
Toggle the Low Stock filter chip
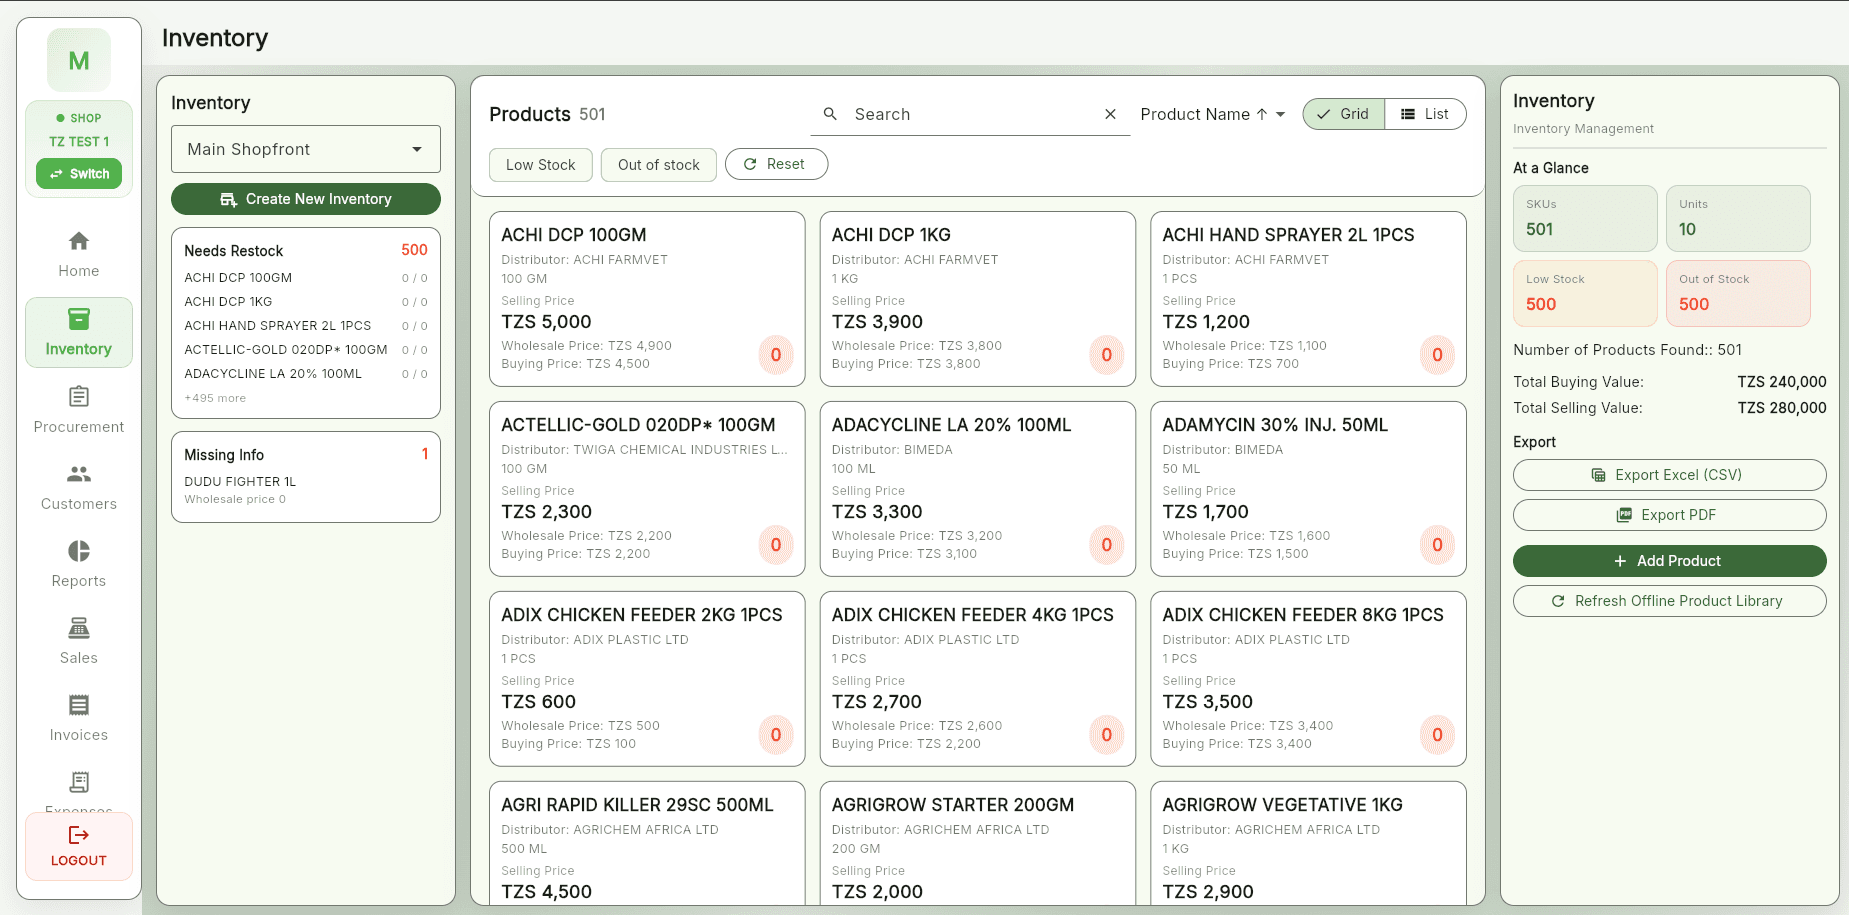click(x=541, y=165)
